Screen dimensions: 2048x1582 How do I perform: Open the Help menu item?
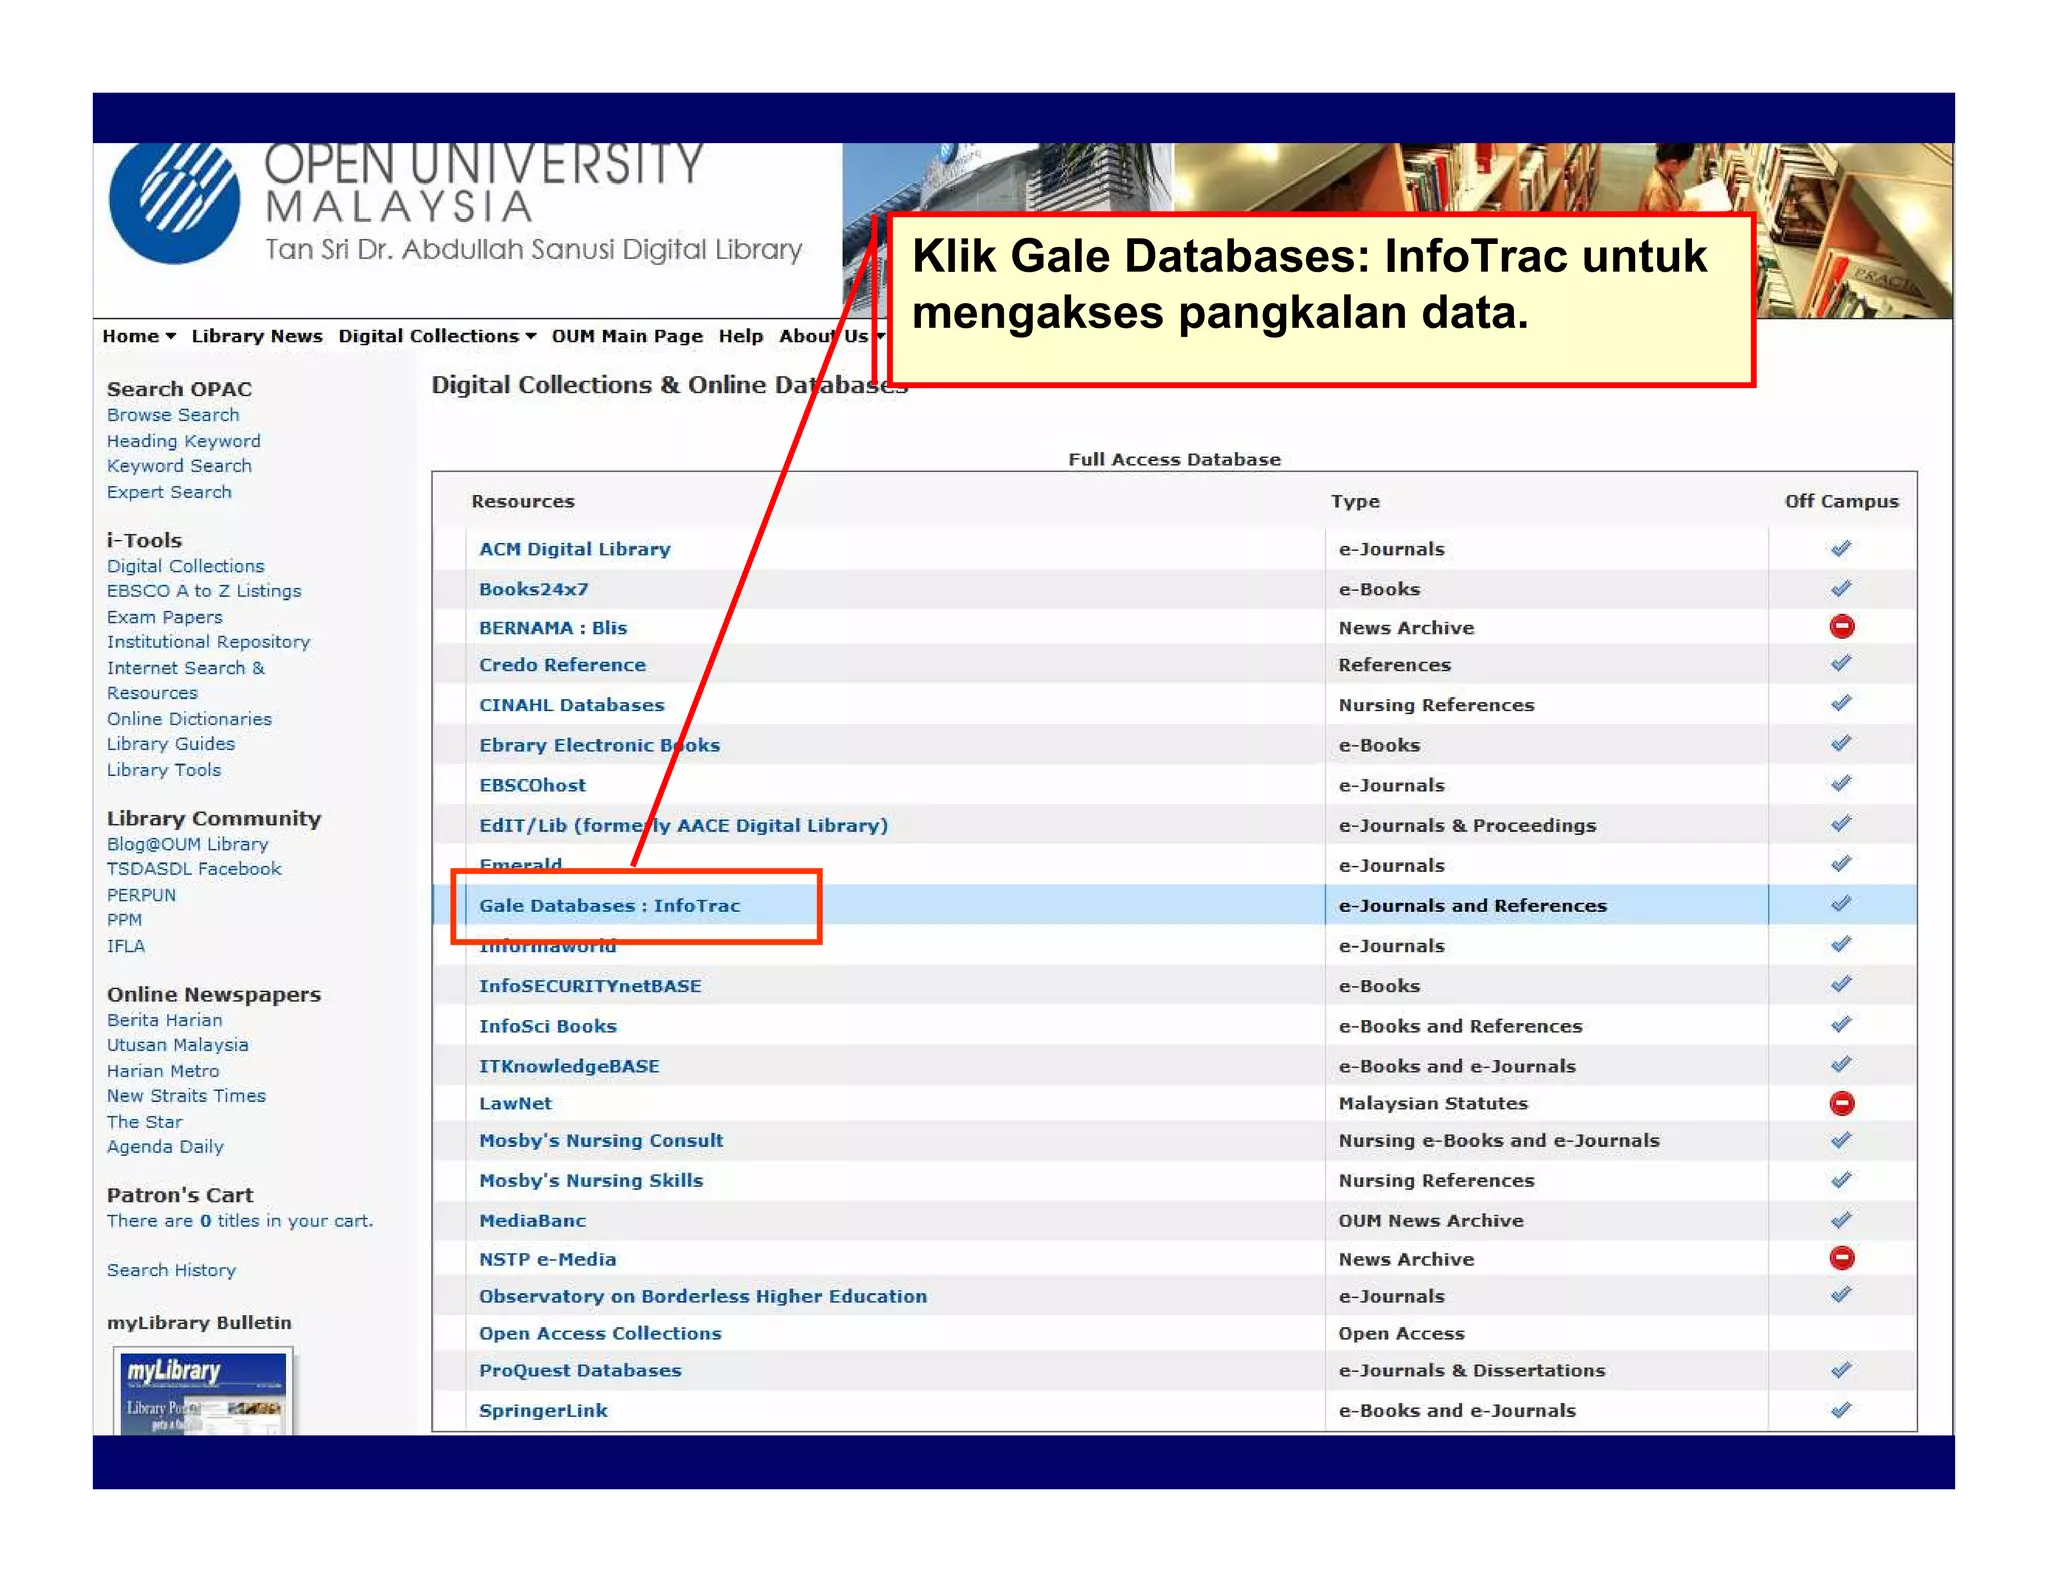pyautogui.click(x=740, y=336)
